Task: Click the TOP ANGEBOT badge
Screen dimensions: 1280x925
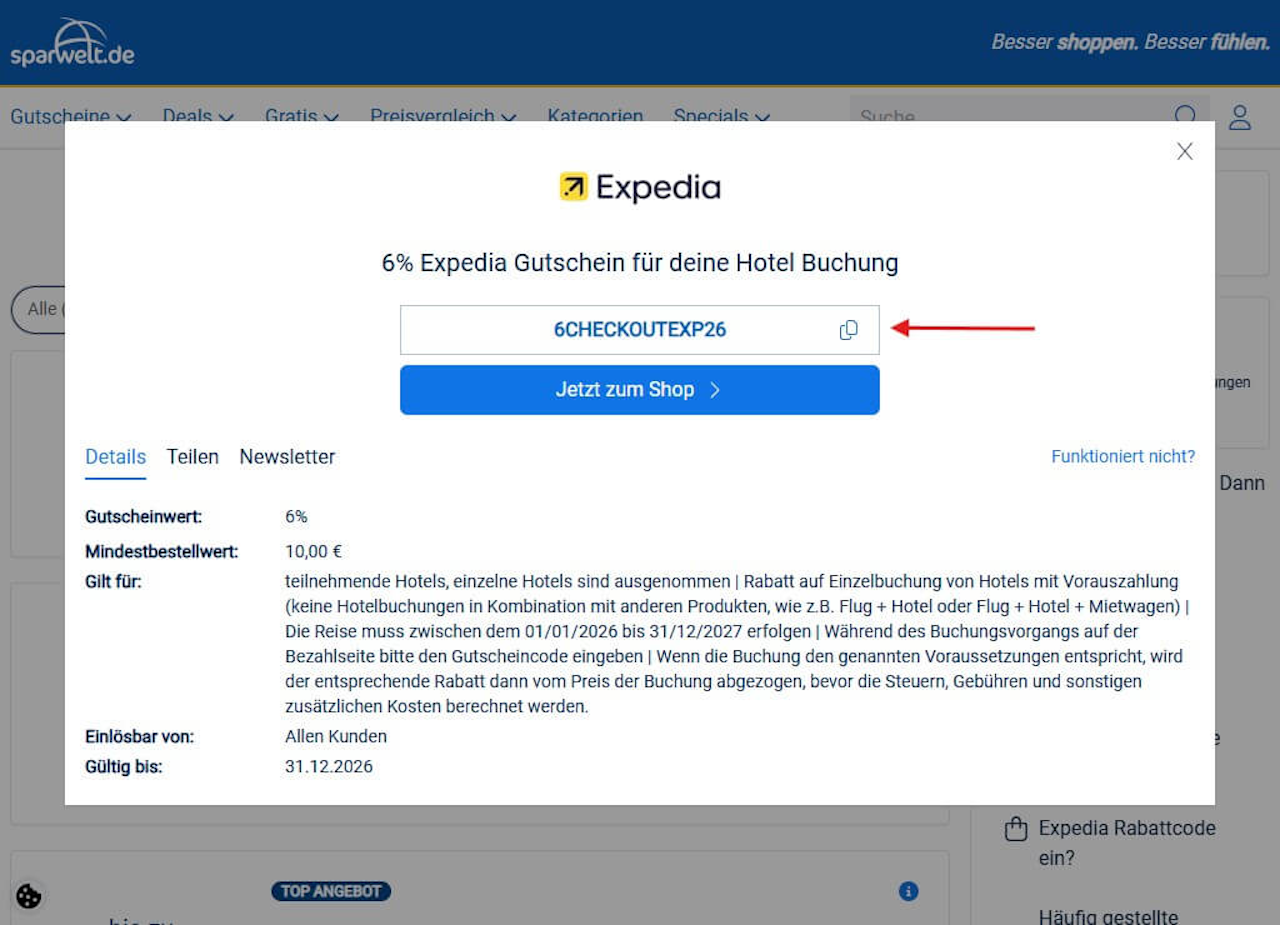Action: 331,891
